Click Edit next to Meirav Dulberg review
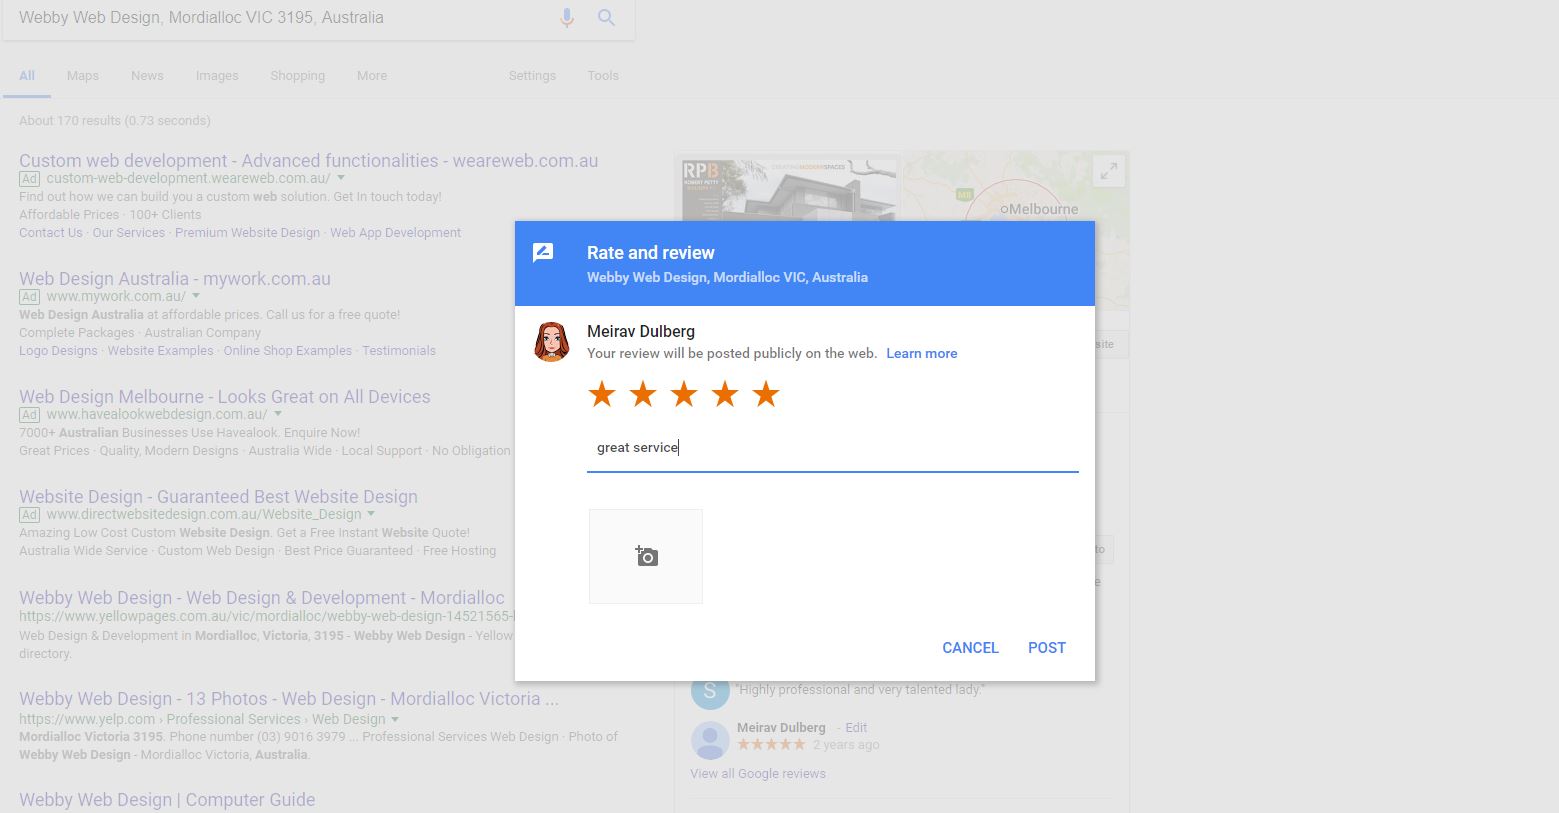The width and height of the screenshot is (1559, 813). click(857, 728)
